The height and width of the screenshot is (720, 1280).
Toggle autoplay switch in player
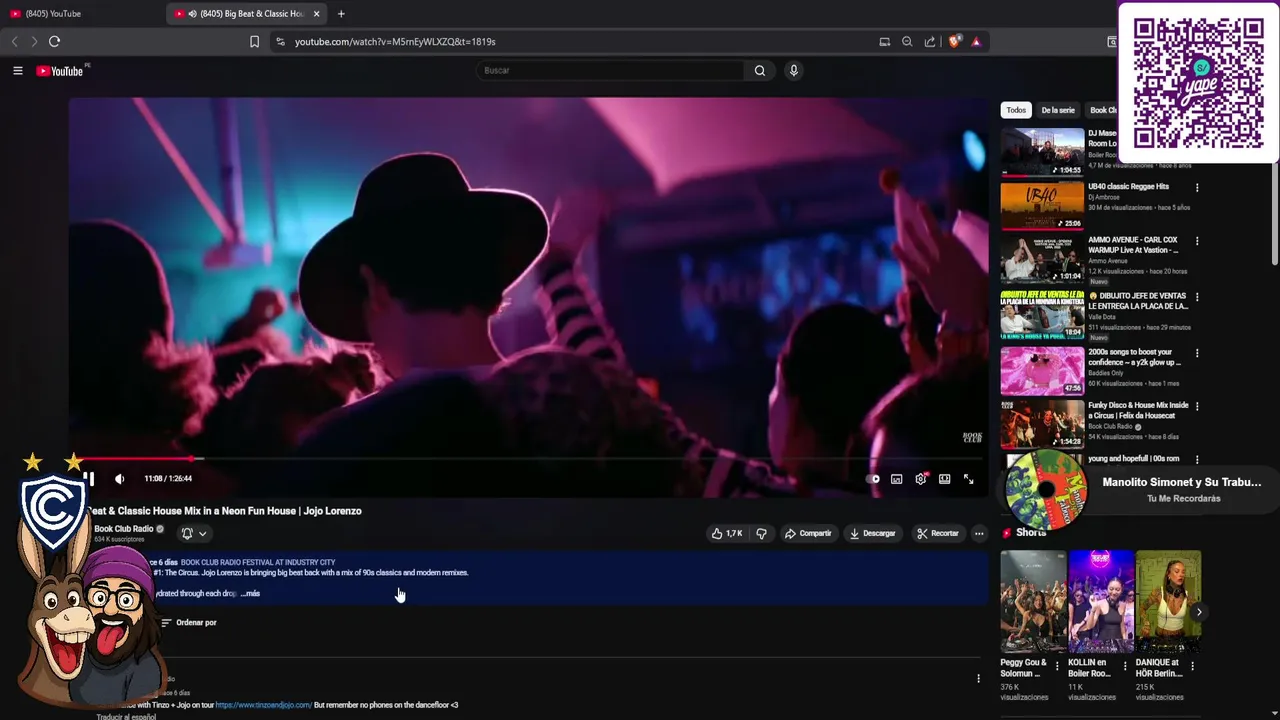(x=873, y=479)
